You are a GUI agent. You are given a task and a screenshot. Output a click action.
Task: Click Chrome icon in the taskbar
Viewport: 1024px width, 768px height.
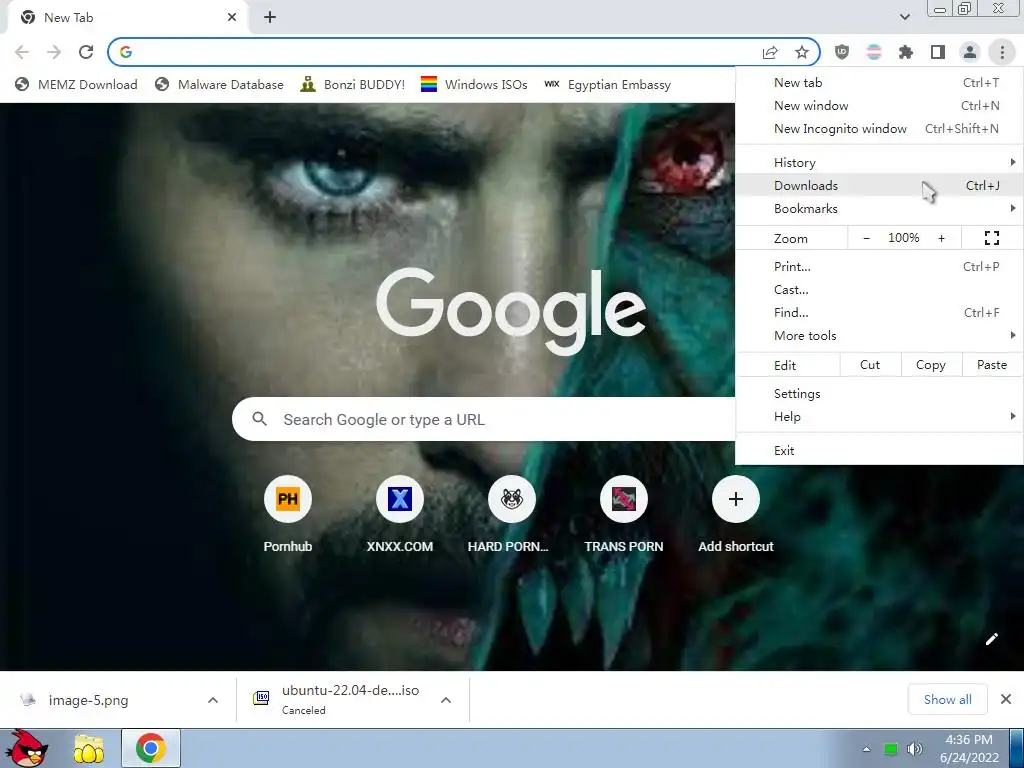pyautogui.click(x=151, y=748)
